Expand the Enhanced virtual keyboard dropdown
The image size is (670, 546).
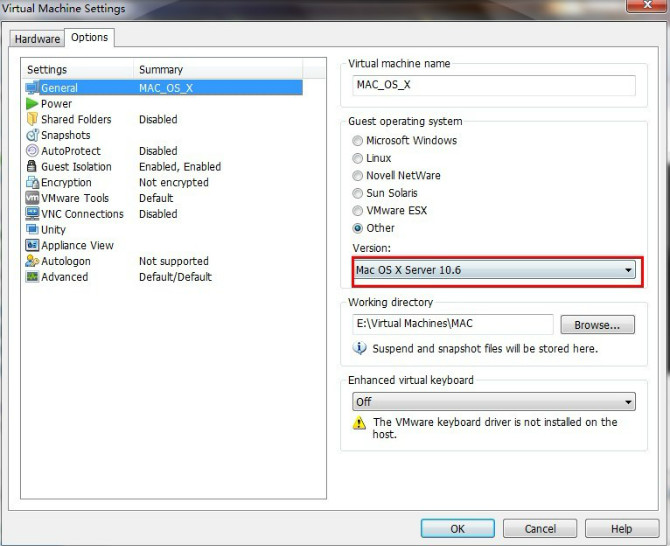pos(495,402)
